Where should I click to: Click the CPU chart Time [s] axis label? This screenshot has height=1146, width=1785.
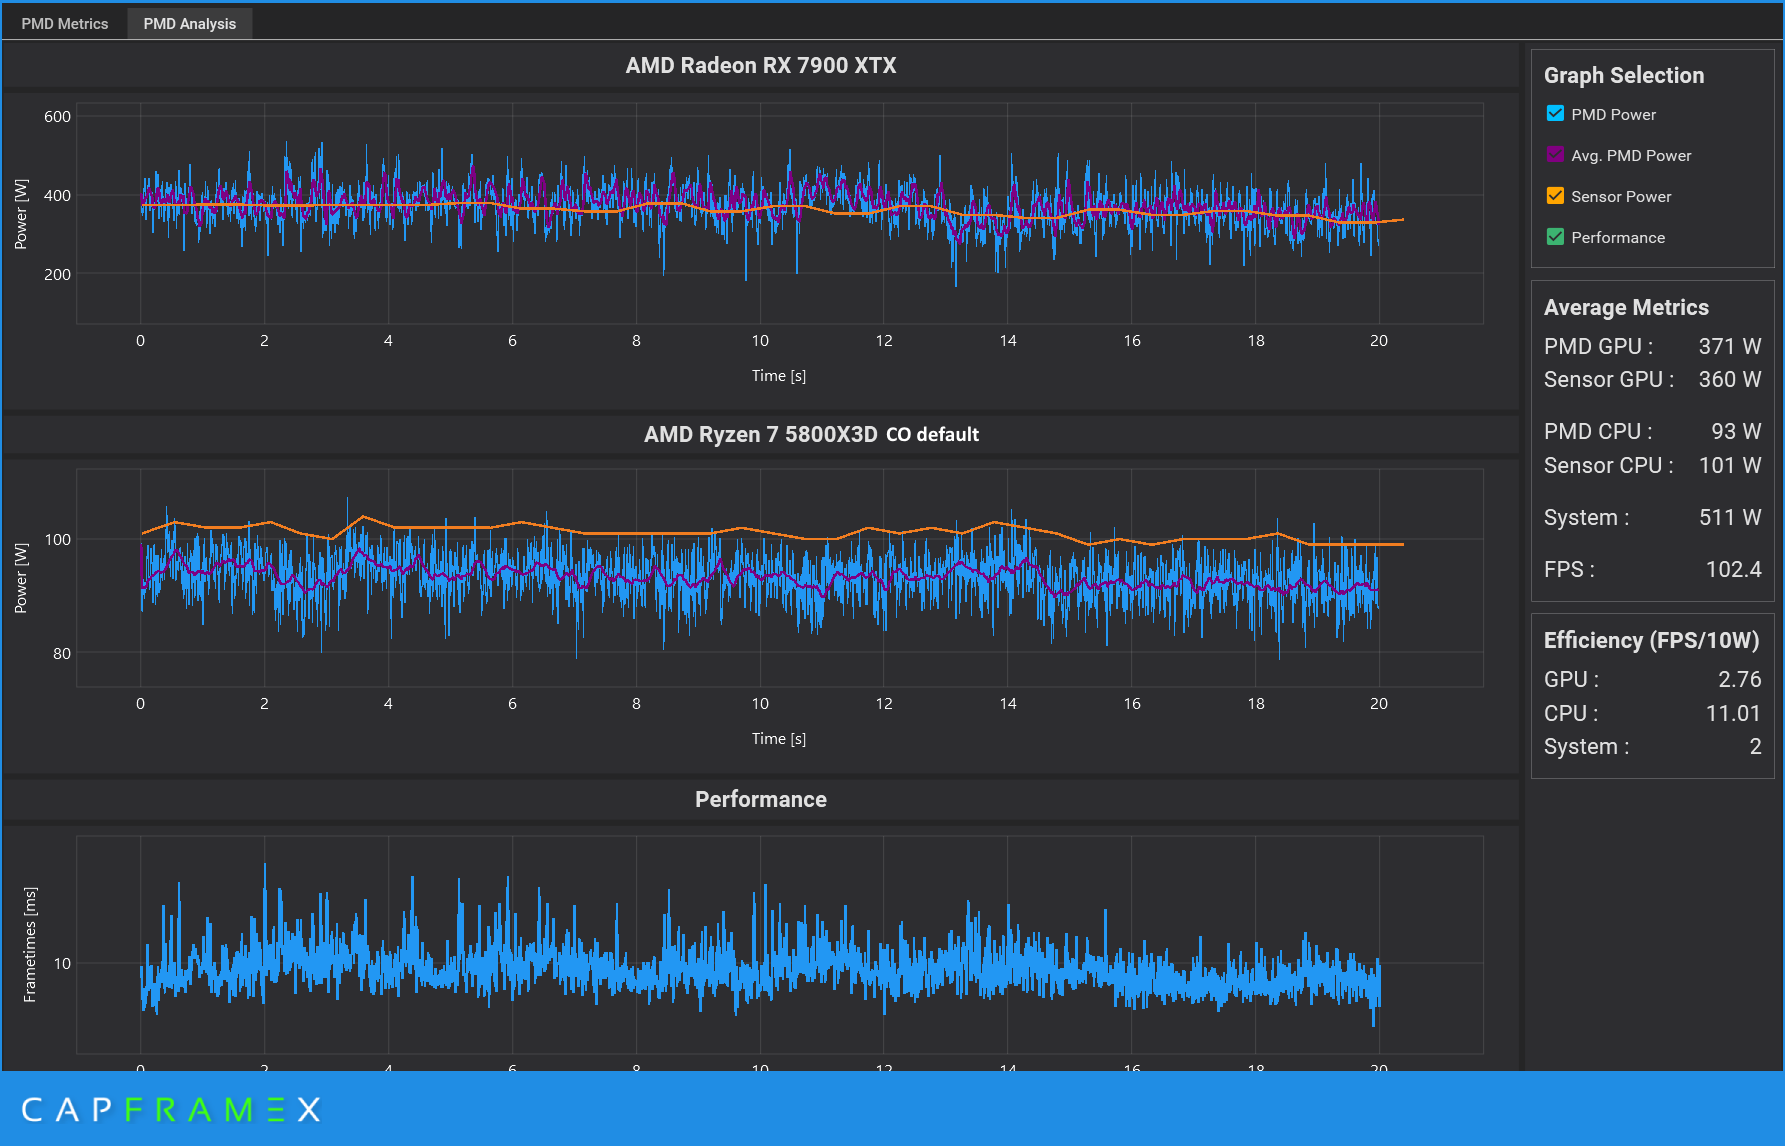[779, 738]
